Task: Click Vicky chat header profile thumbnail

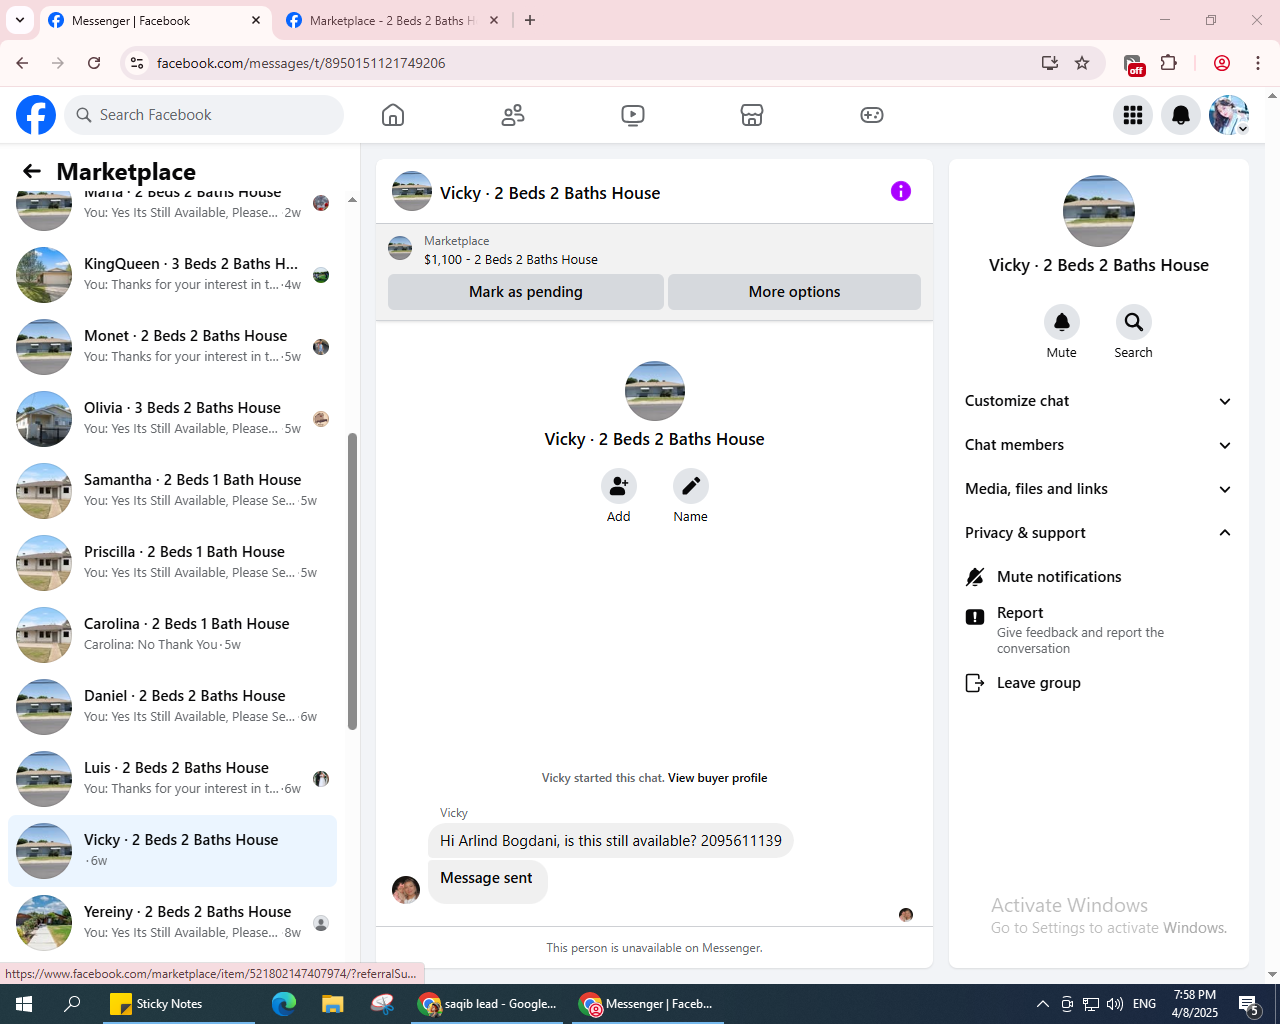Action: (412, 191)
